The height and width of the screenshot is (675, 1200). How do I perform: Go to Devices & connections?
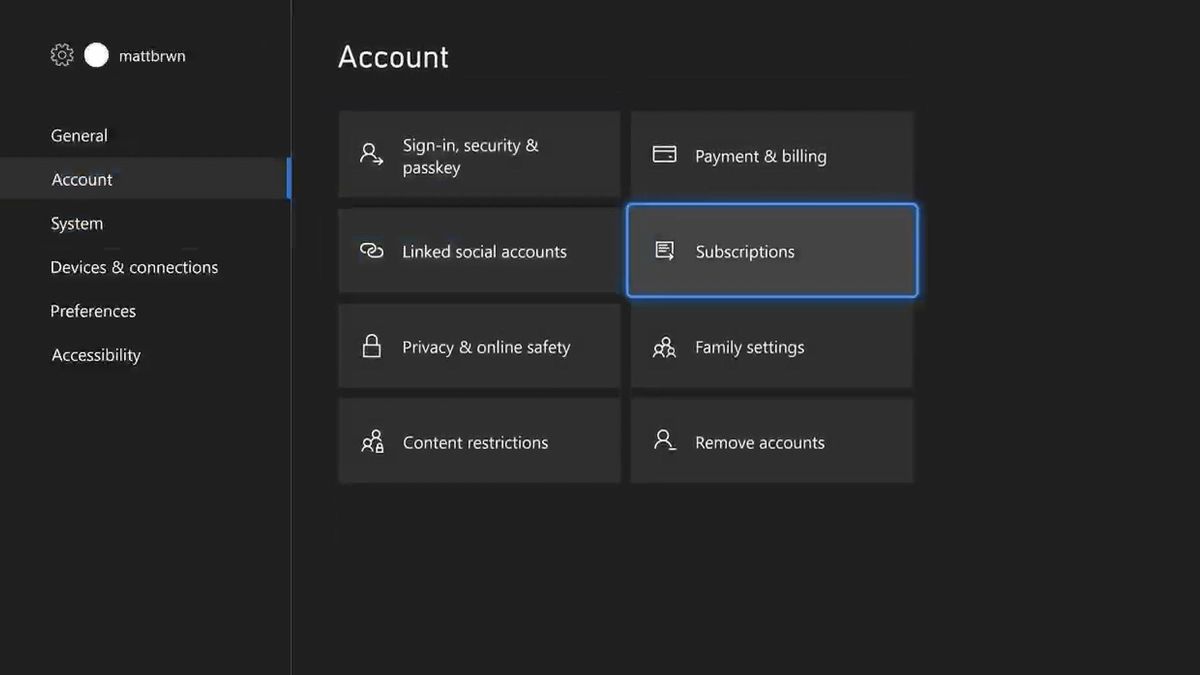point(134,267)
